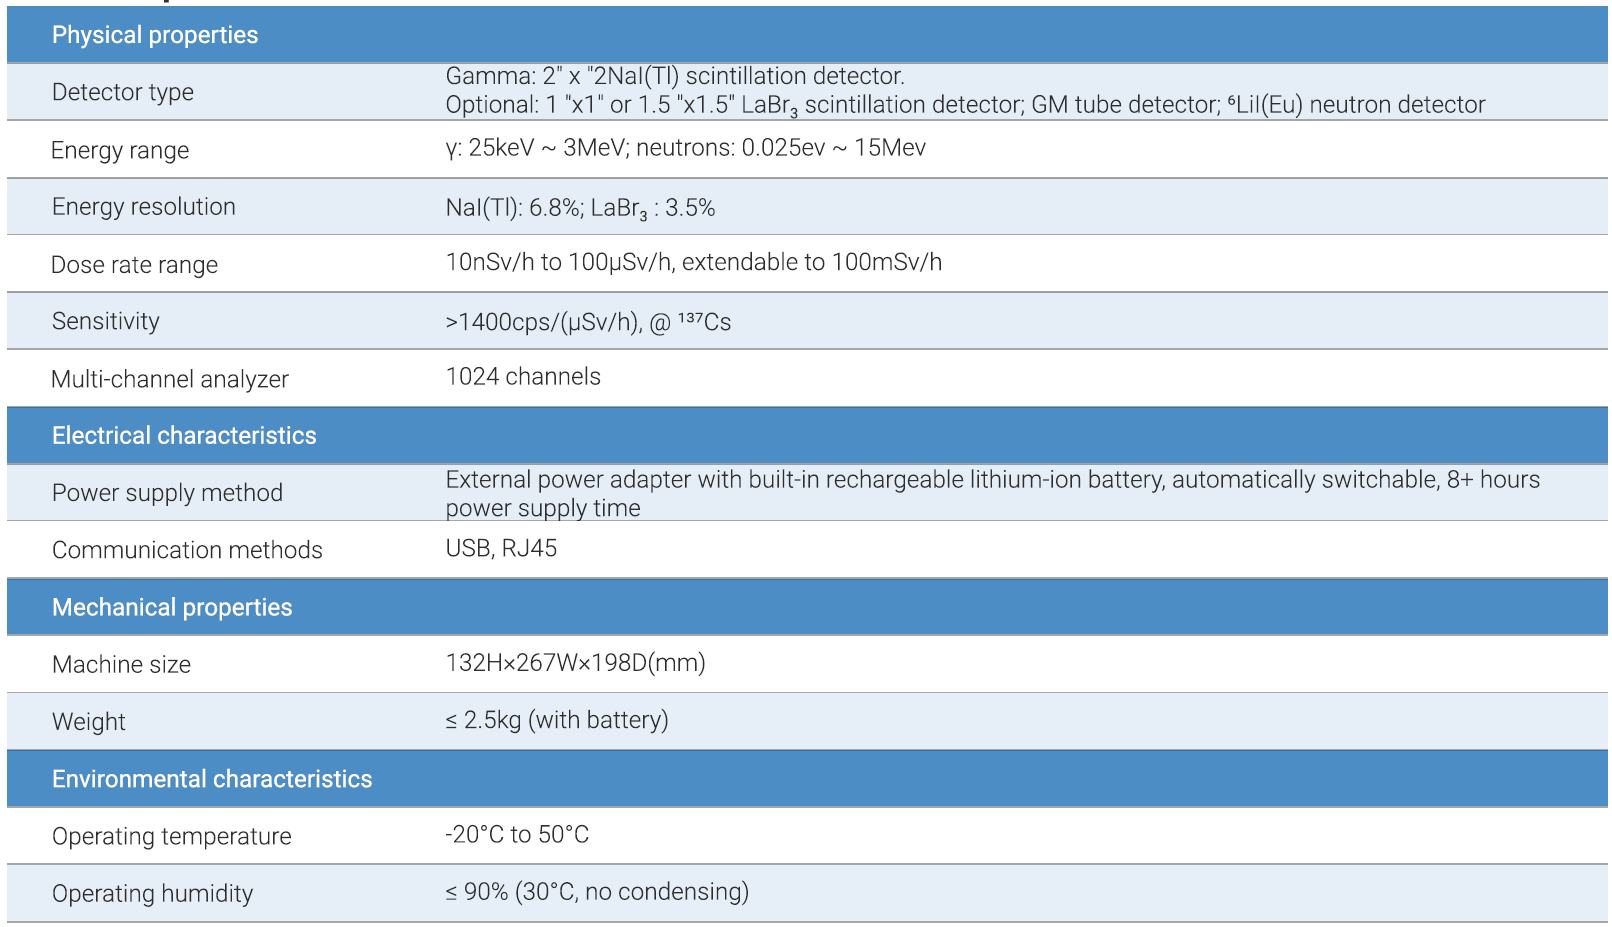Viewport: 1612px width, 927px height.
Task: Click the Weight value ≤ 2.5kg
Action: point(557,720)
